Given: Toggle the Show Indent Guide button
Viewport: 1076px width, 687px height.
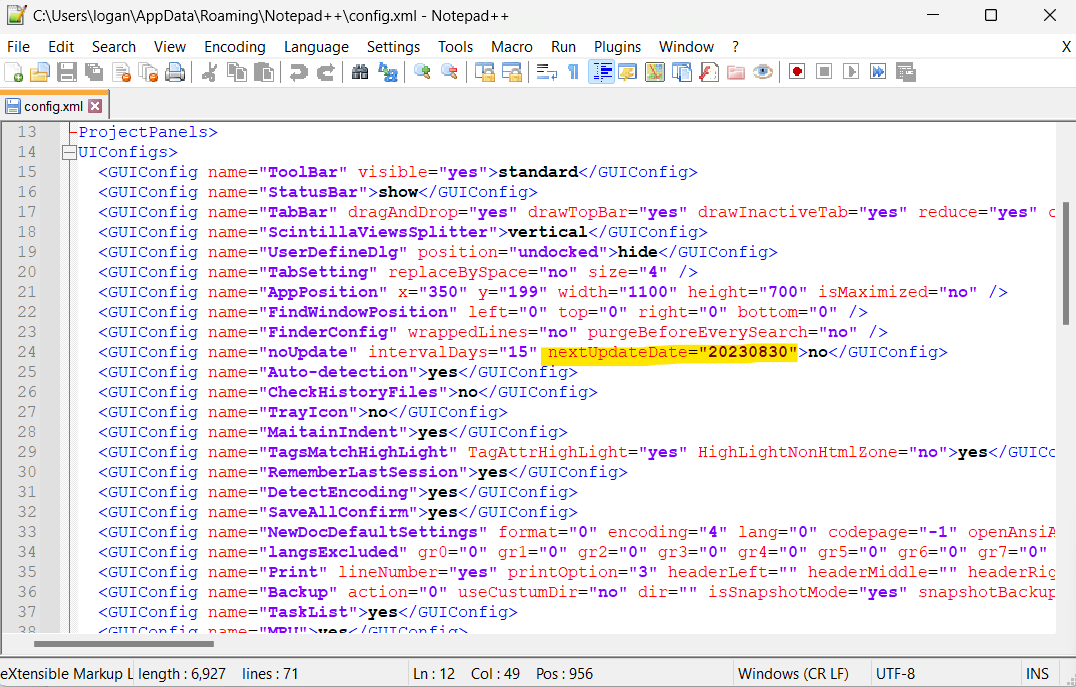Looking at the screenshot, I should pos(601,72).
